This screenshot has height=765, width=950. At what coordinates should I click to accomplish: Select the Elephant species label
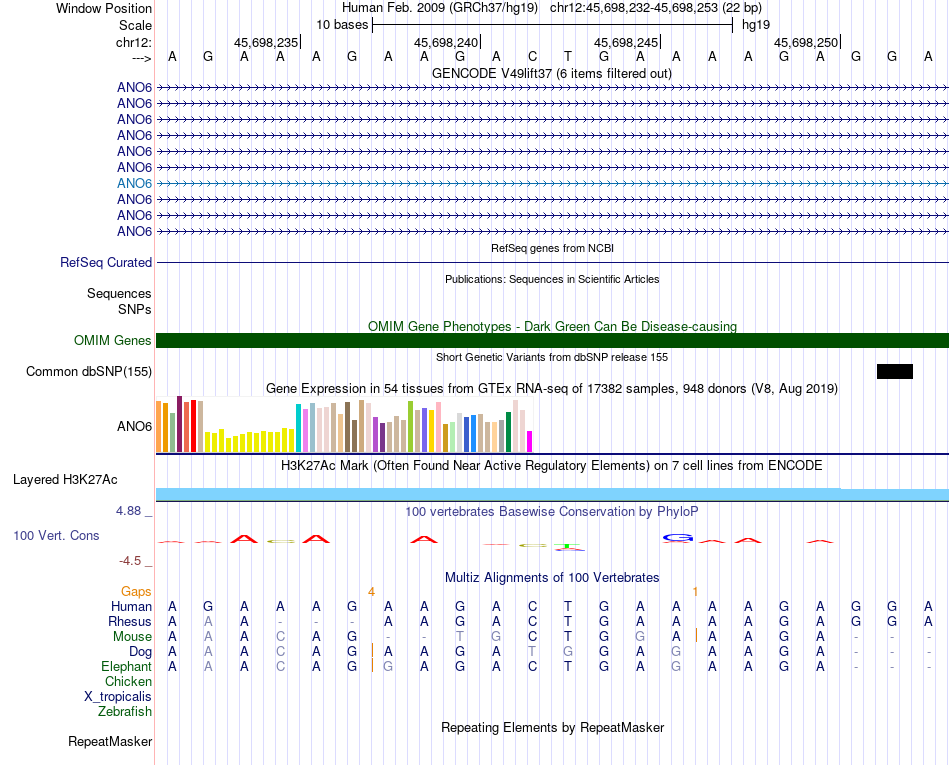coord(127,667)
